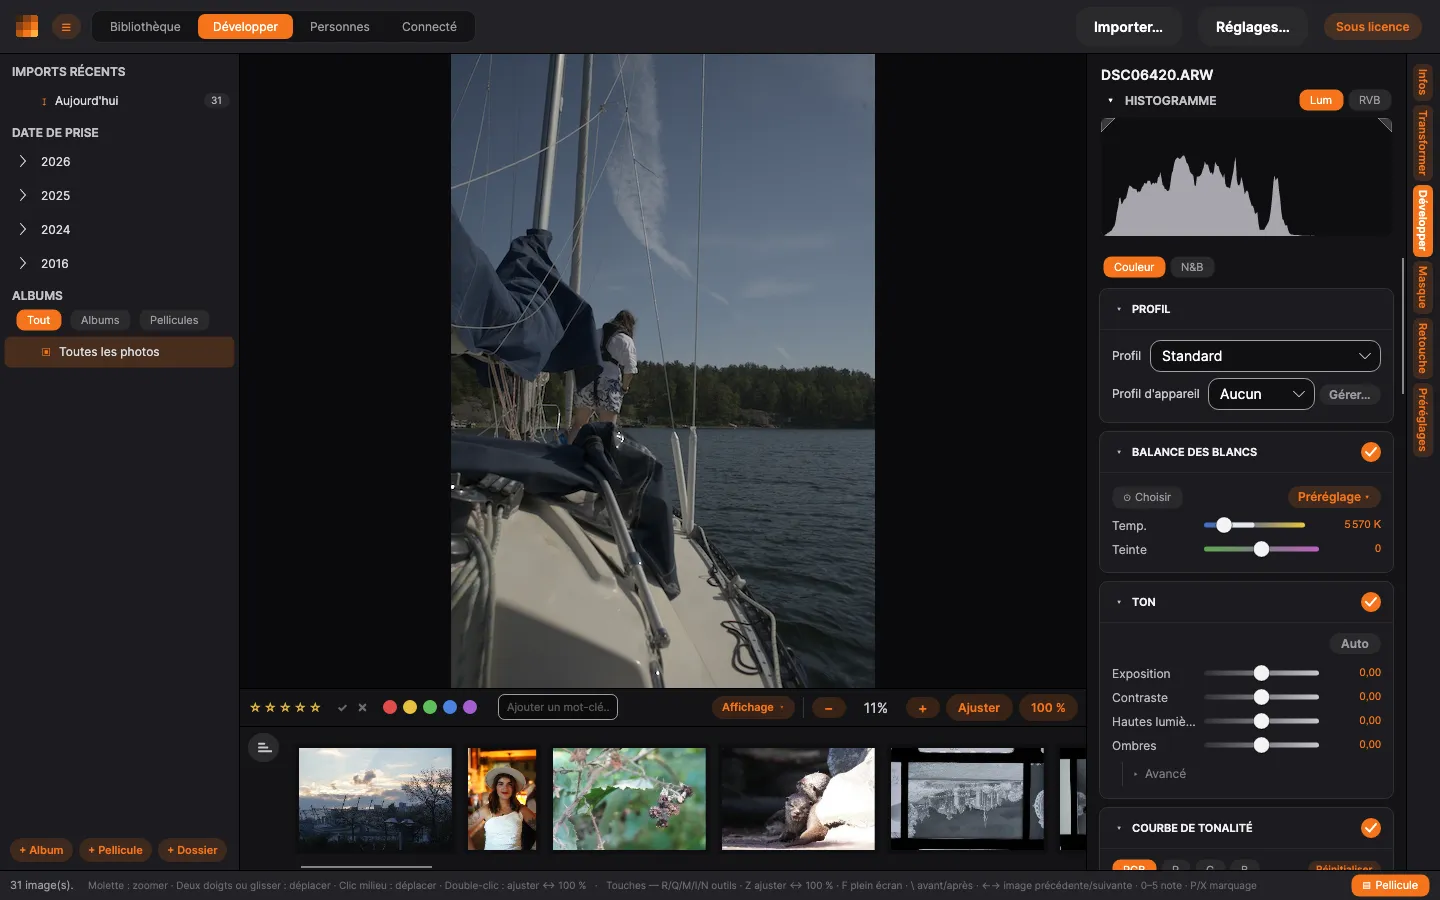Apply yellow color label

click(x=410, y=707)
